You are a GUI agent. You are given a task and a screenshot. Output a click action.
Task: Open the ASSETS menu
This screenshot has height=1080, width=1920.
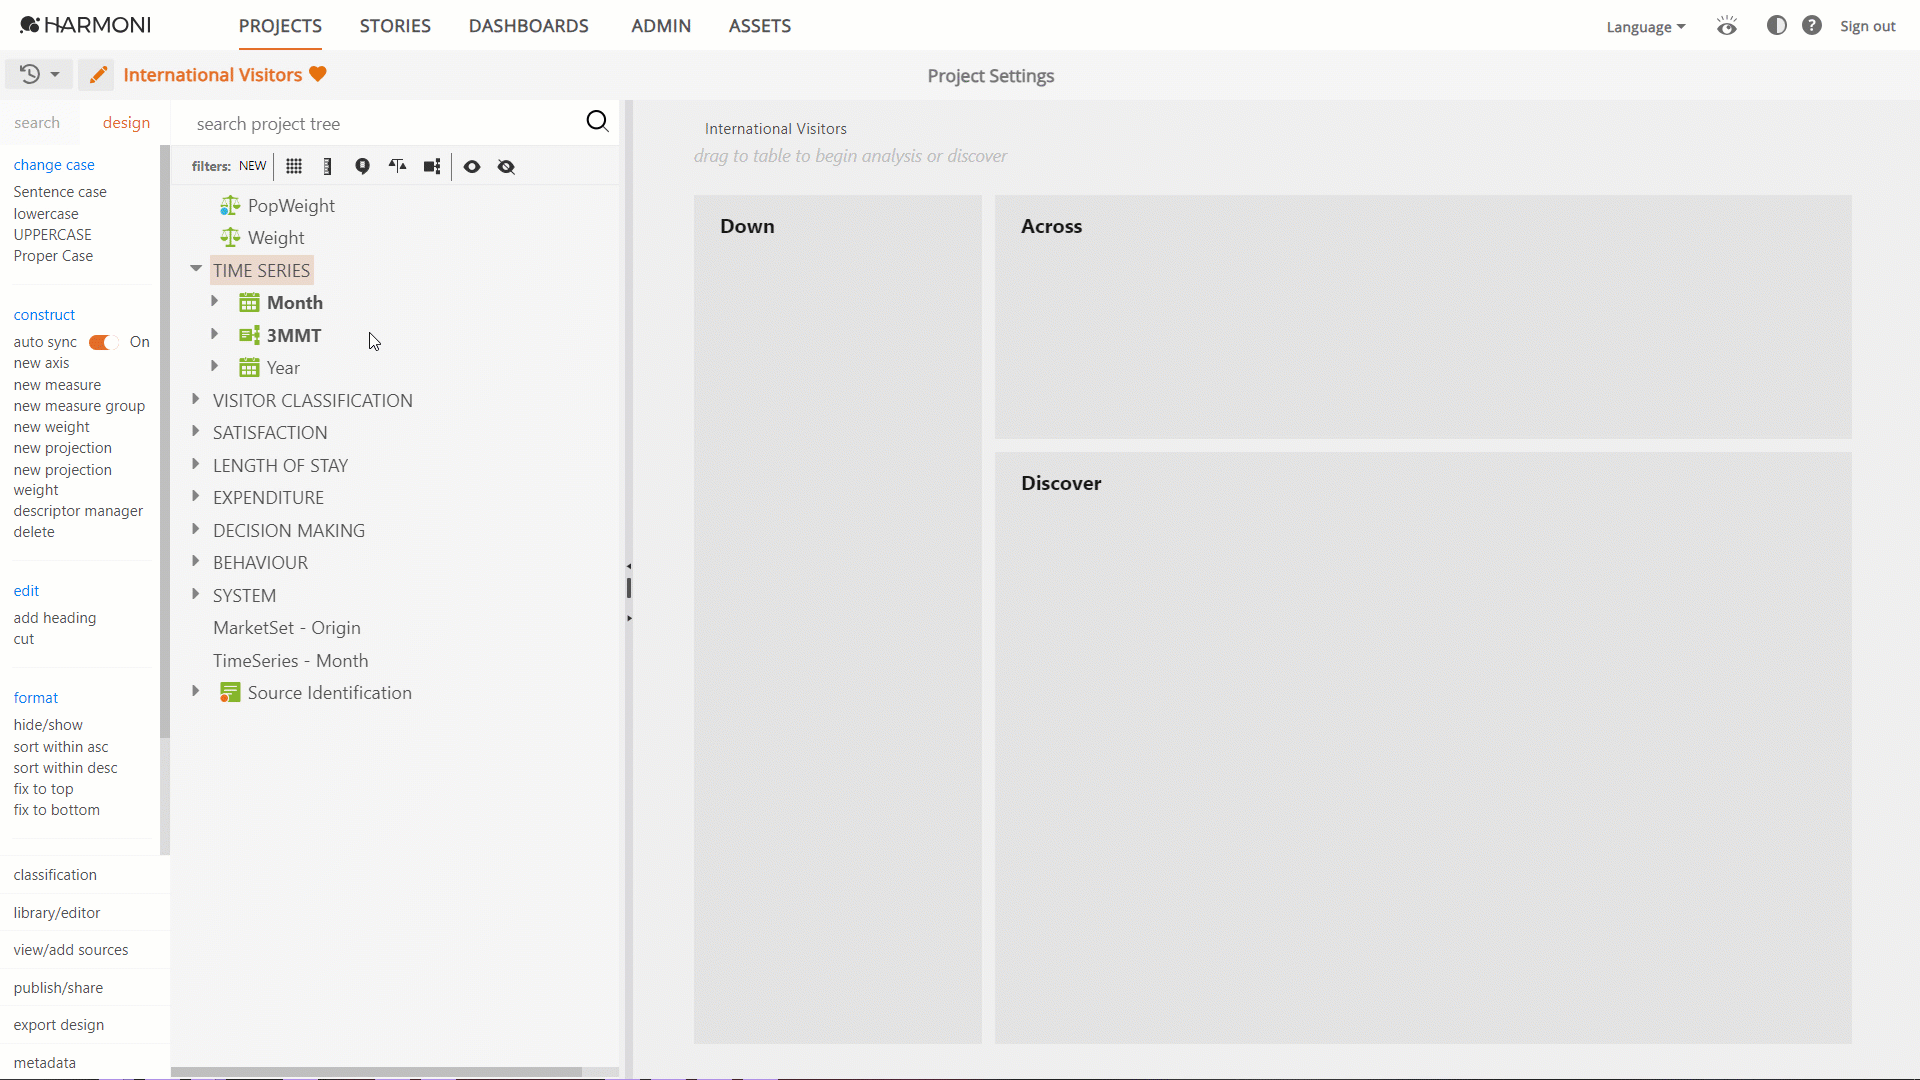[x=760, y=26]
